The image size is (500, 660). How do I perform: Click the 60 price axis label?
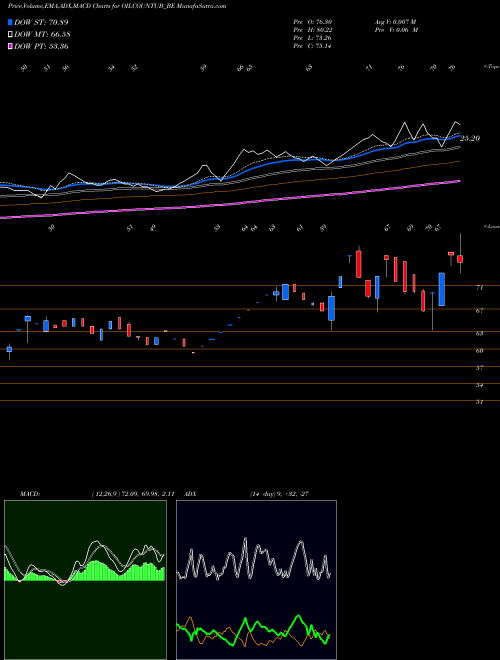tap(479, 351)
